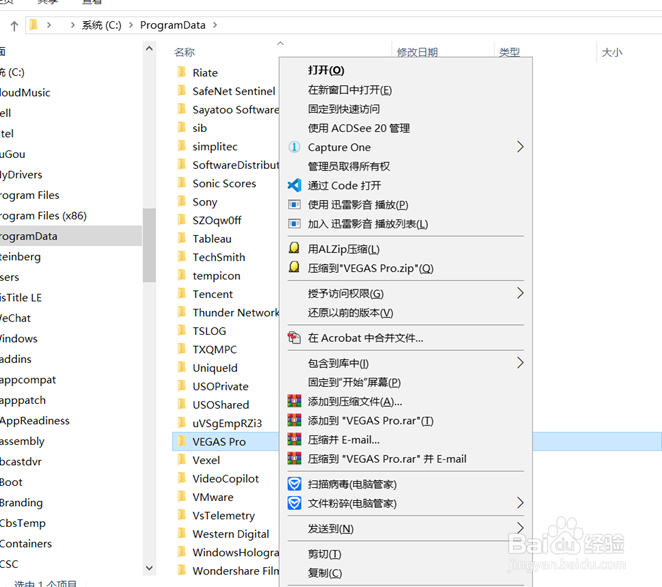Image resolution: width=662 pixels, height=587 pixels.
Task: Select AppReadiness in the navigation pane
Action: tap(35, 421)
